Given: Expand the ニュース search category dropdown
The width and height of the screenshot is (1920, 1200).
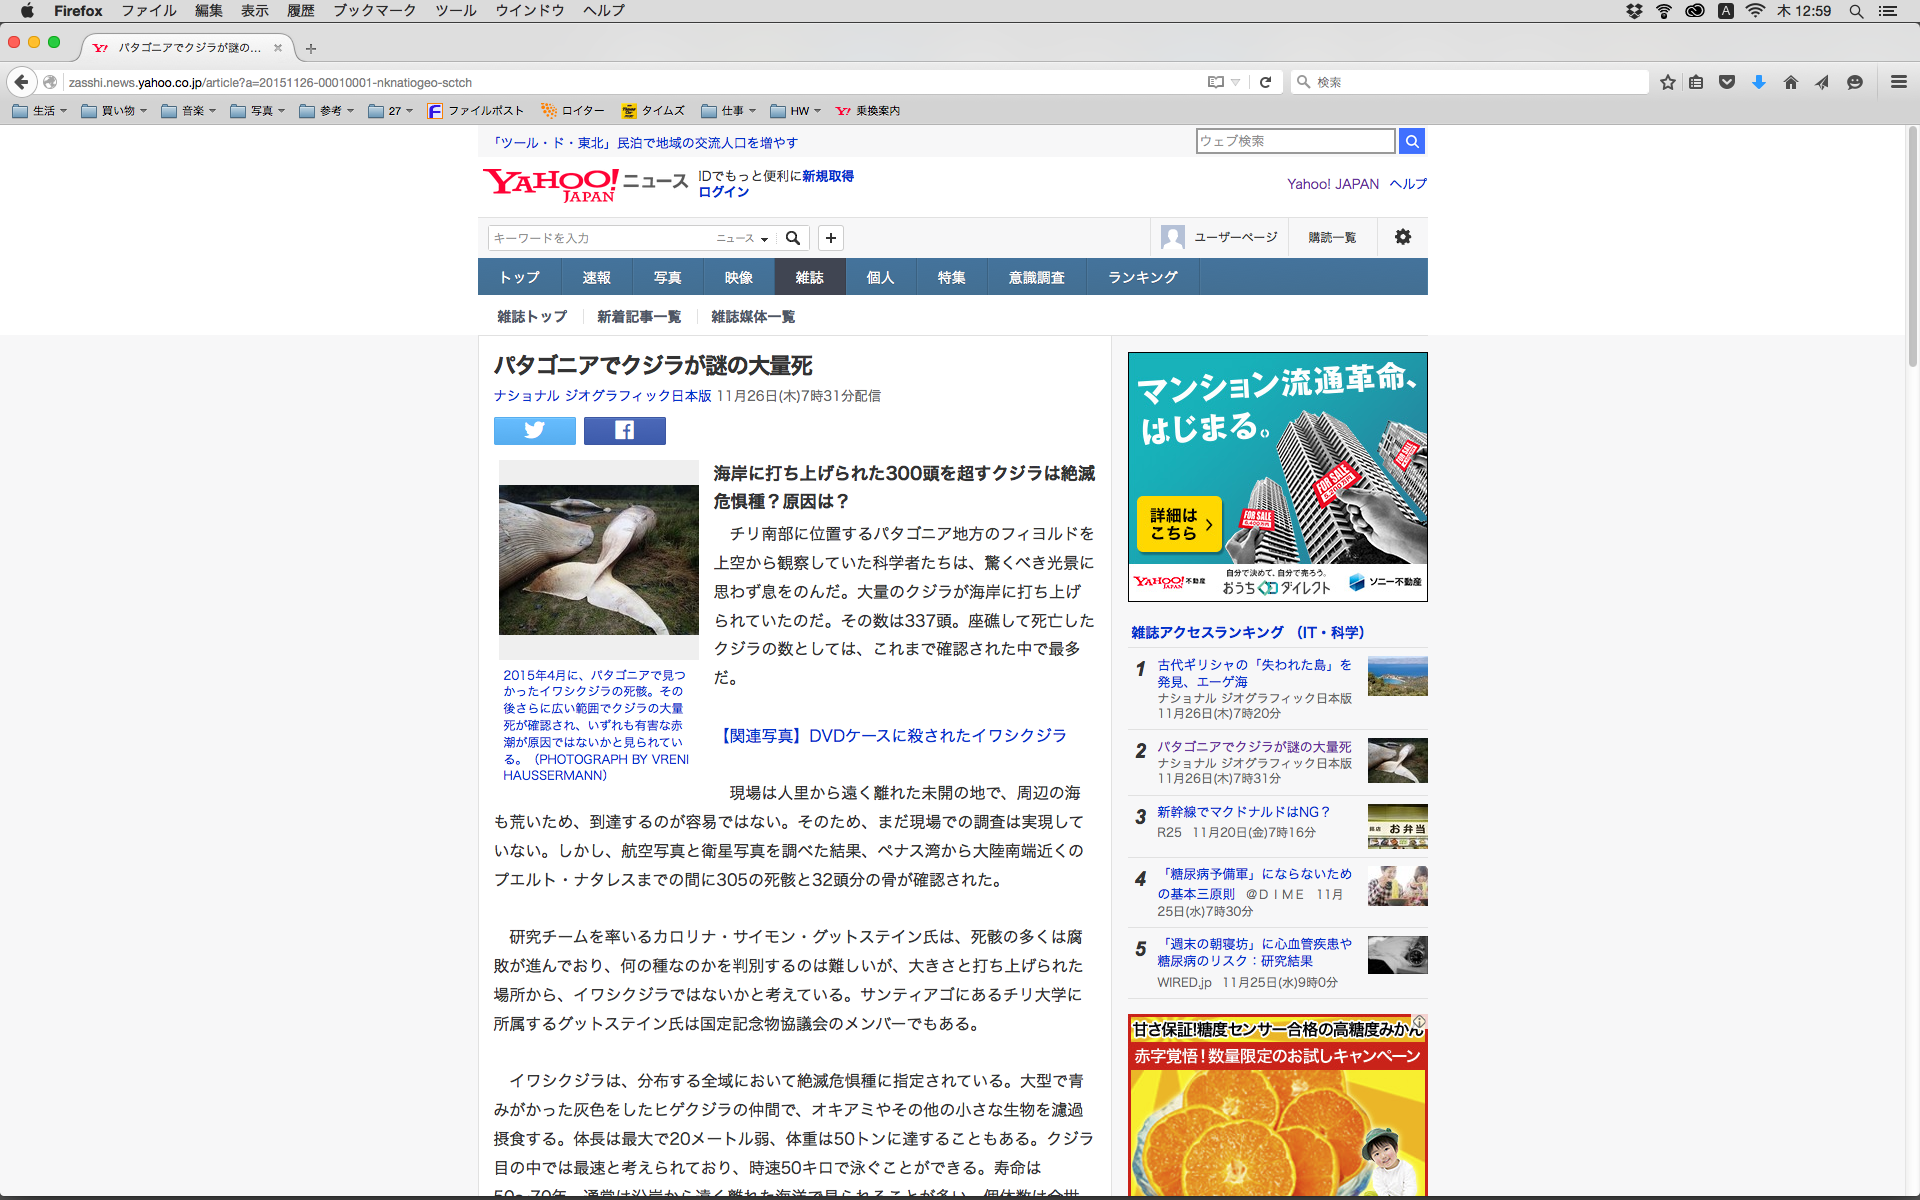Looking at the screenshot, I should pos(742,238).
